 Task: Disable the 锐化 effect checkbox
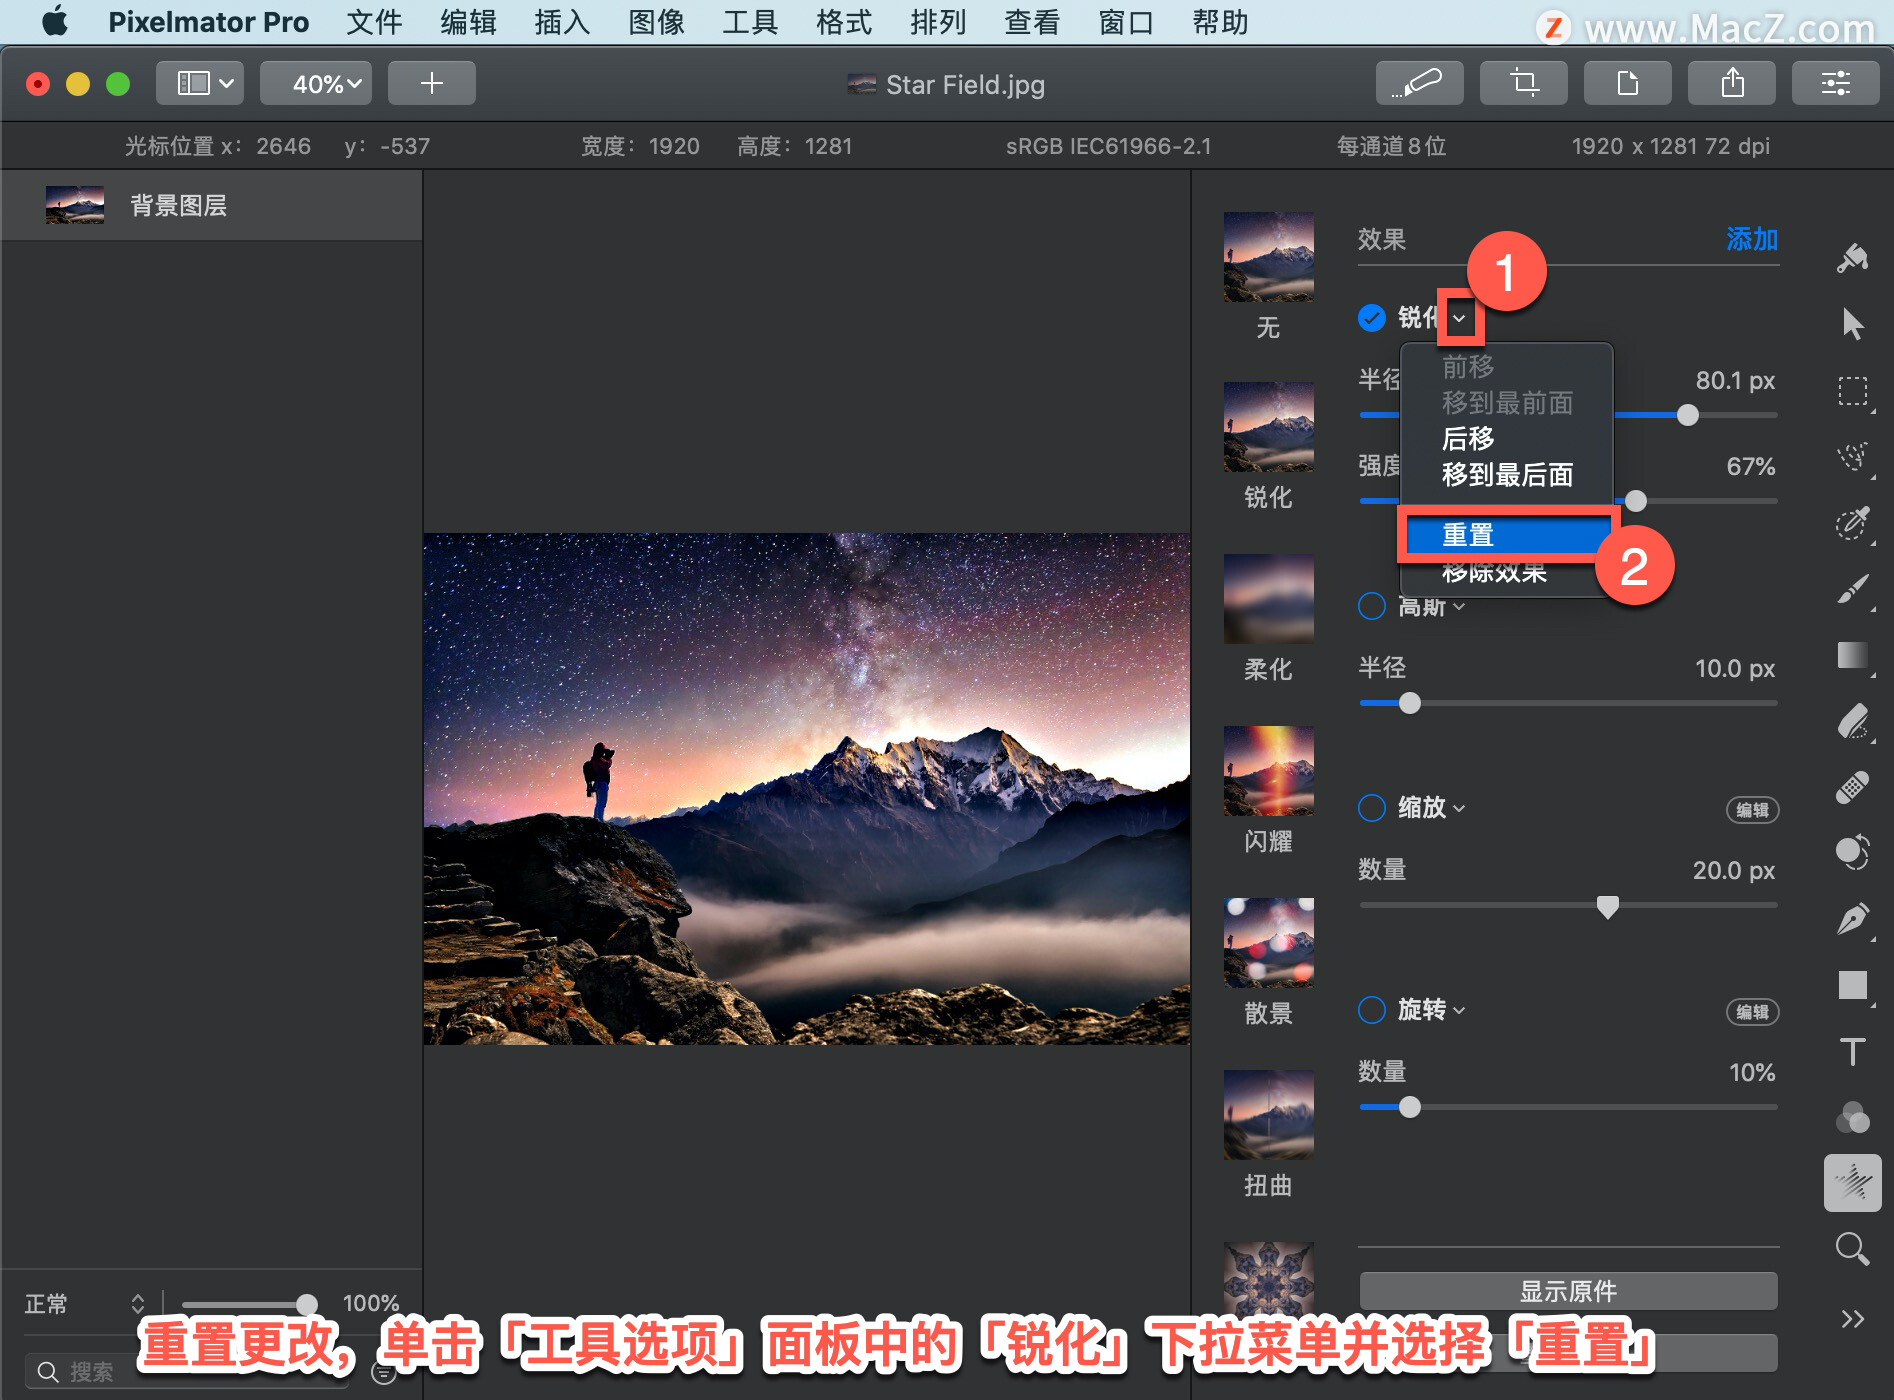1372,318
